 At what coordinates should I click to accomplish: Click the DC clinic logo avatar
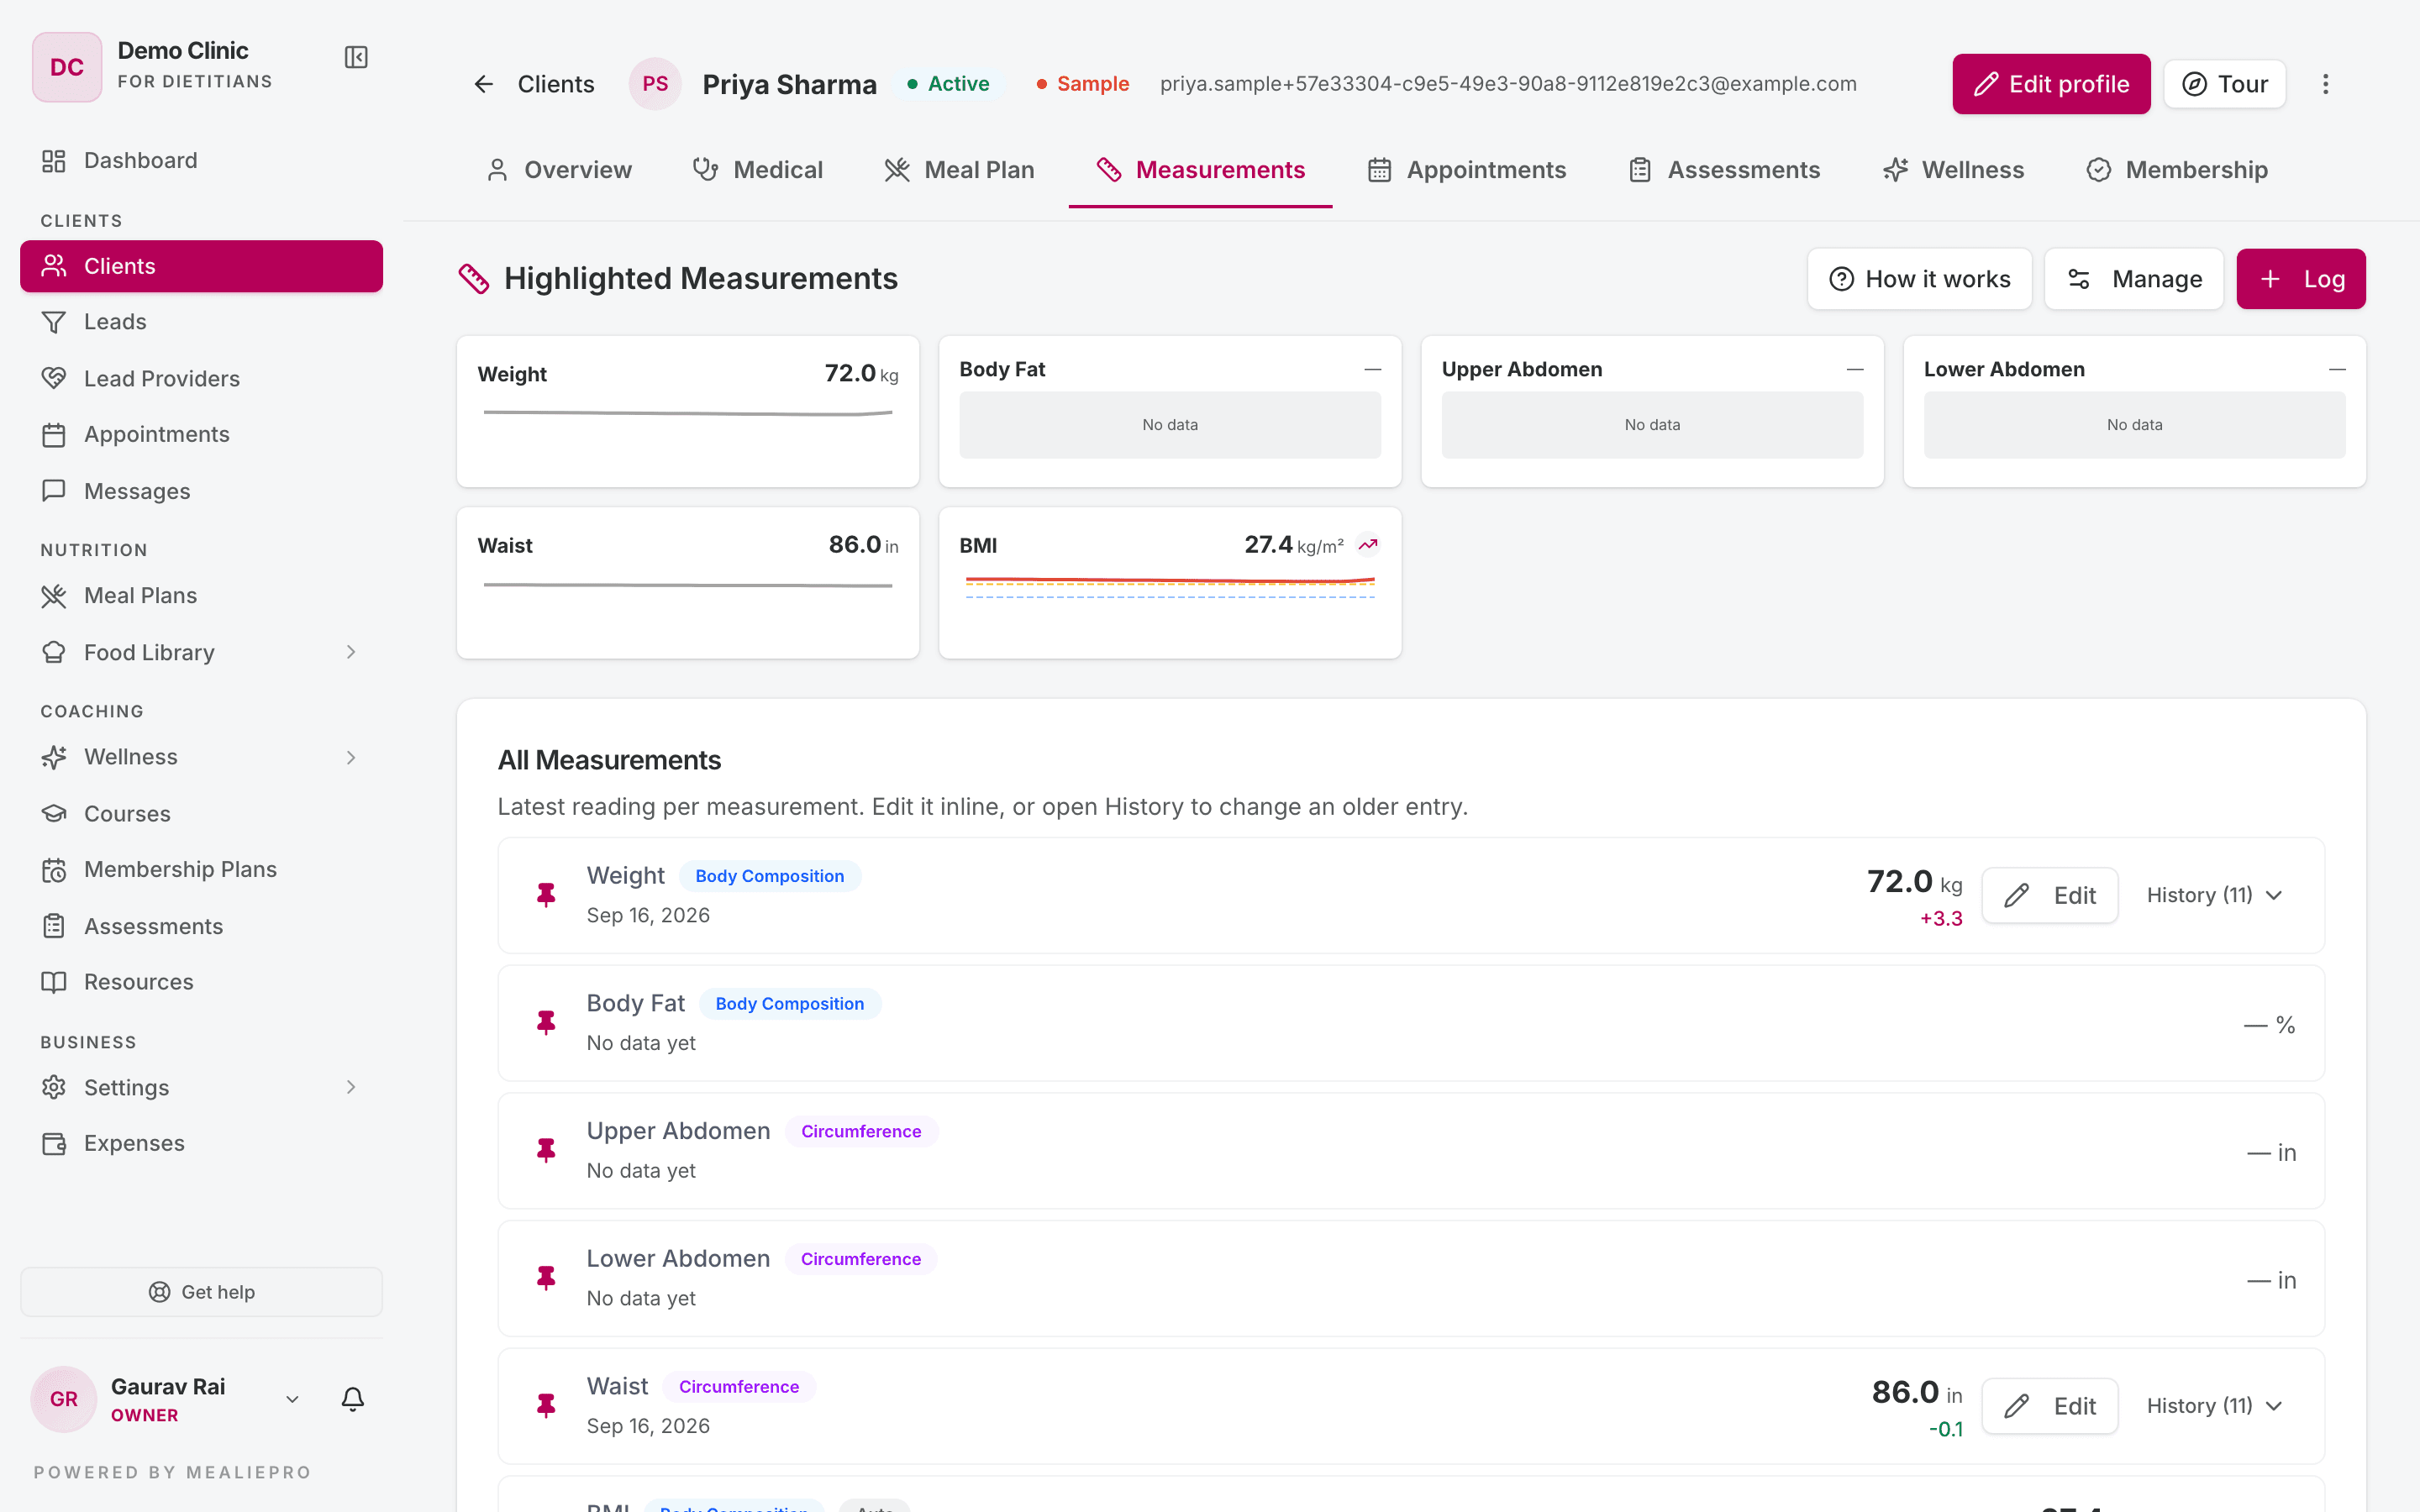(67, 67)
